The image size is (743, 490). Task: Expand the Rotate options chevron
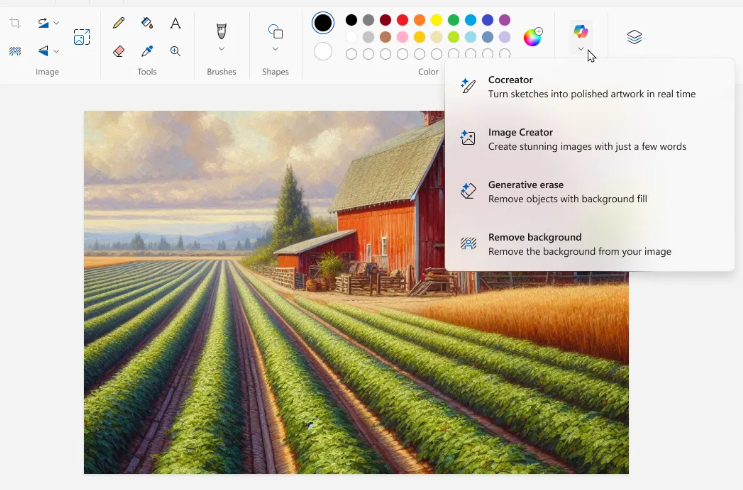click(x=56, y=23)
